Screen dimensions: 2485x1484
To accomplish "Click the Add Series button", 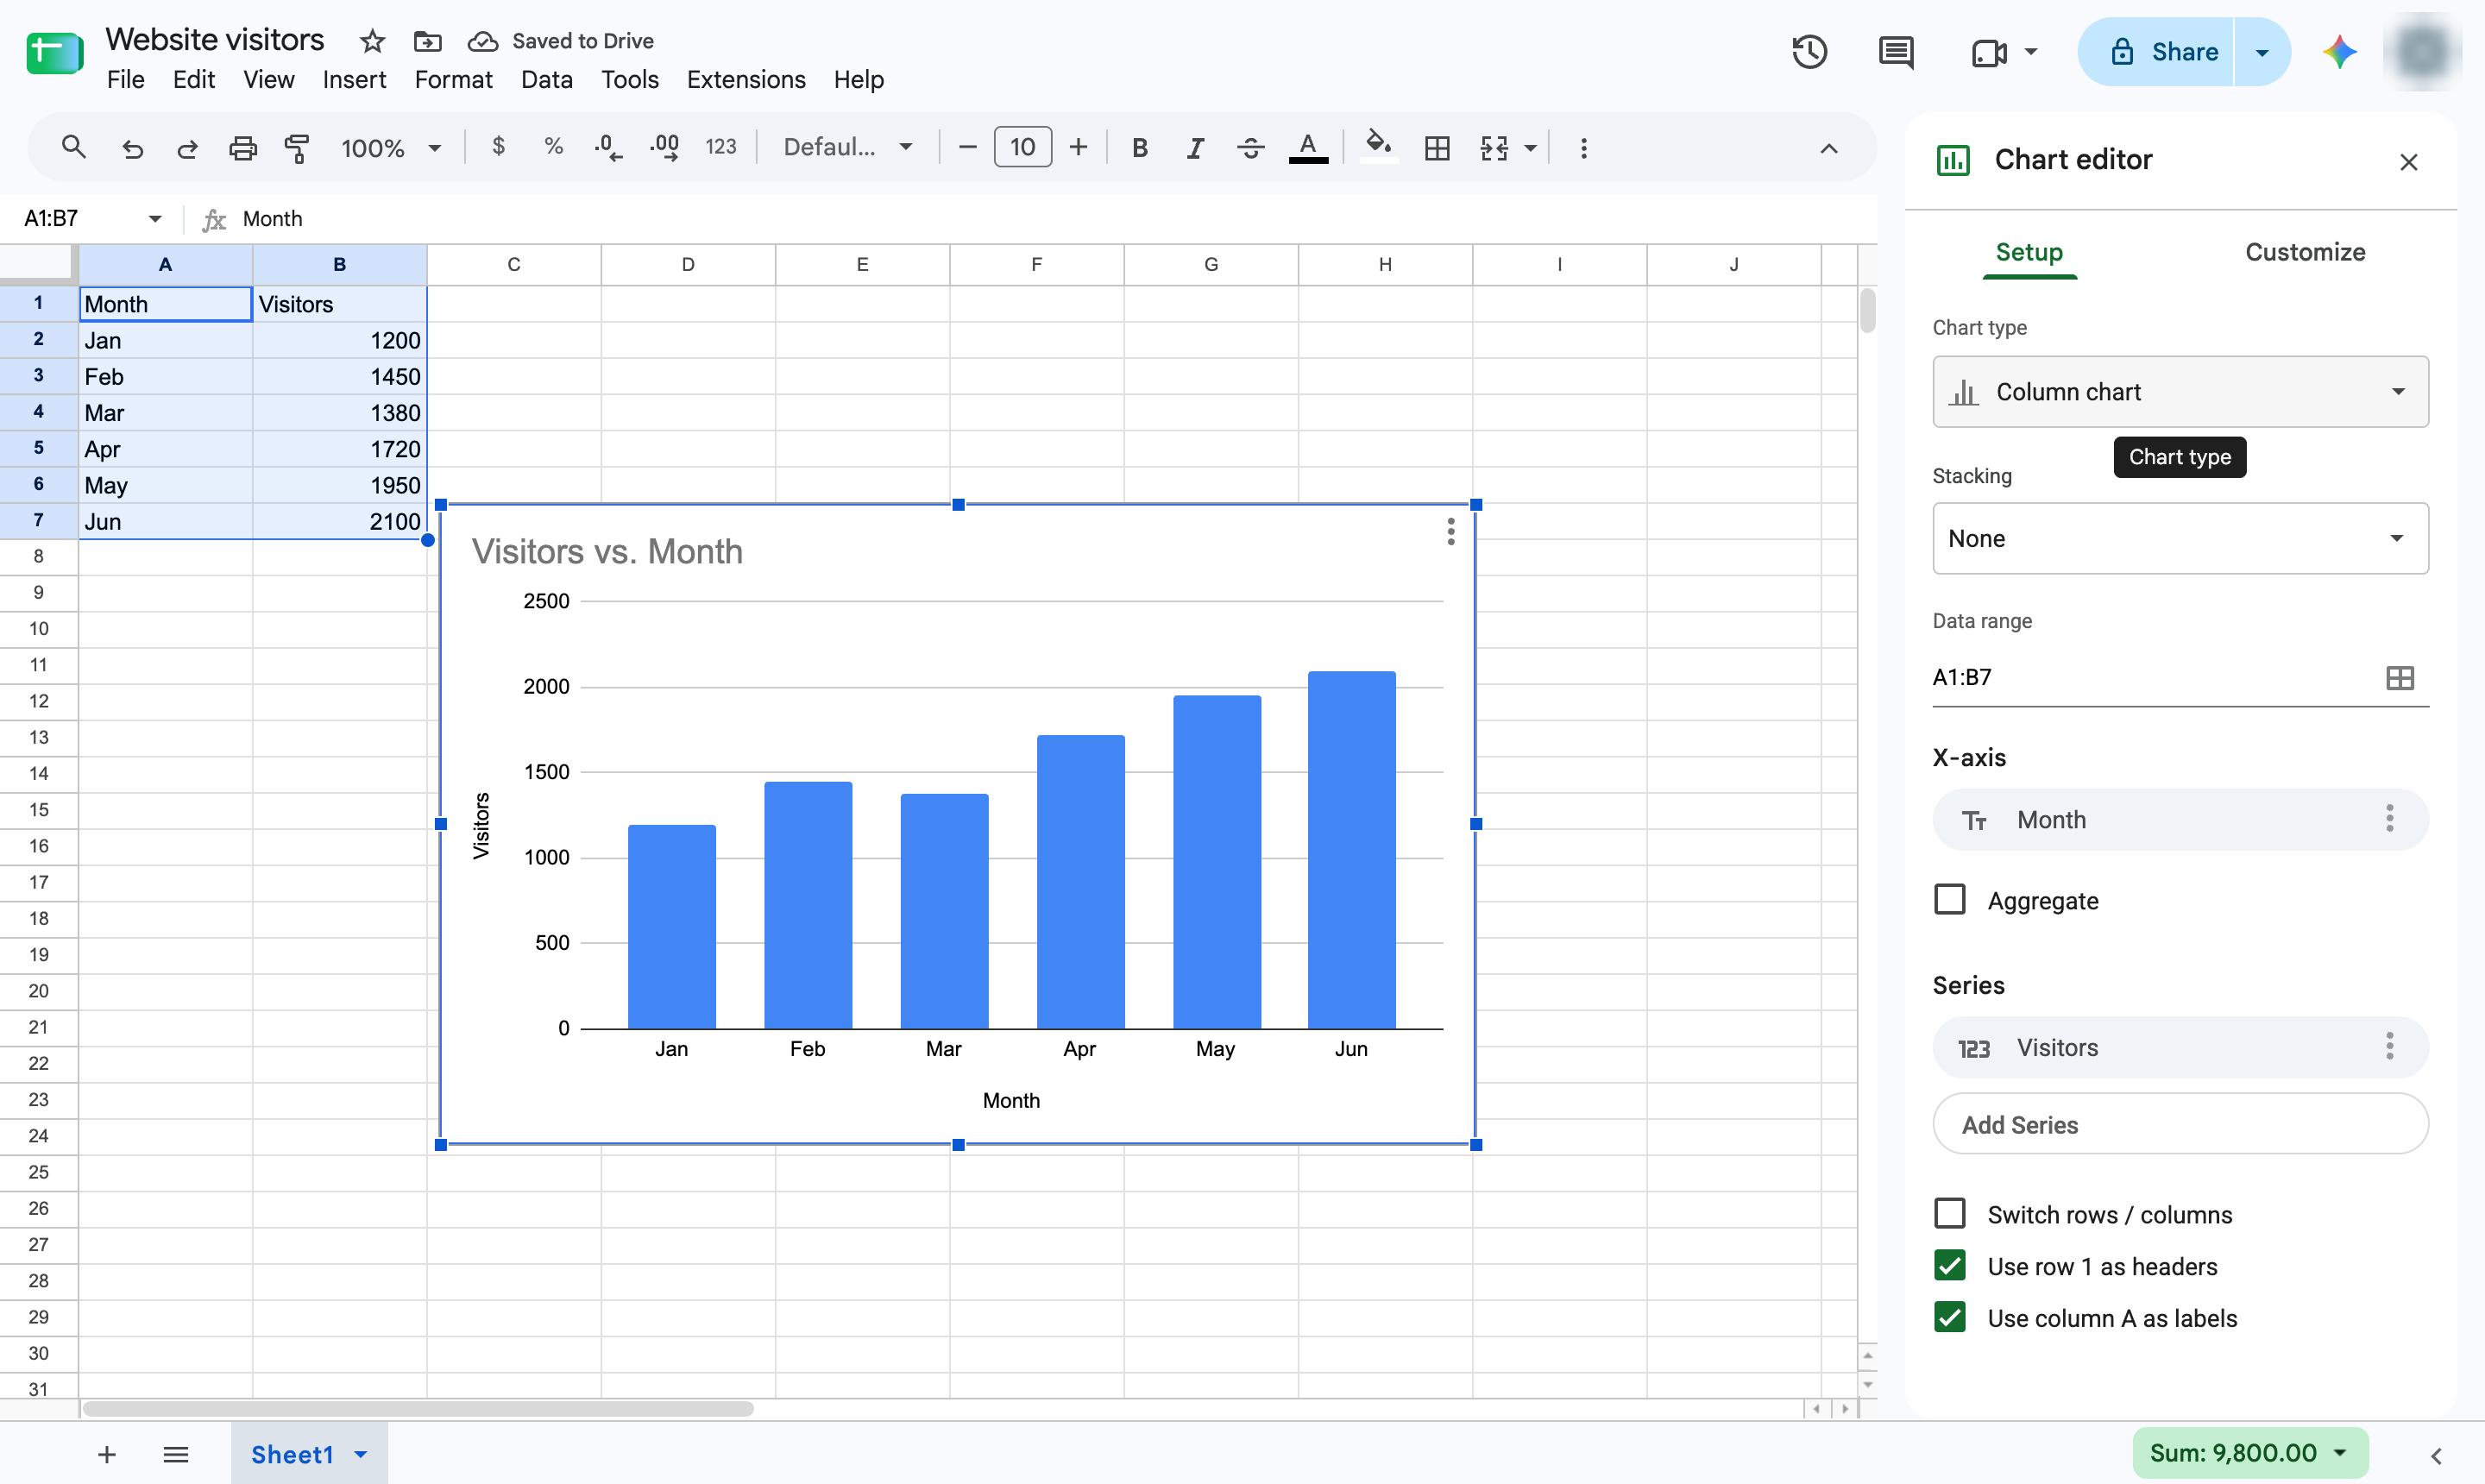I will click(2180, 1124).
